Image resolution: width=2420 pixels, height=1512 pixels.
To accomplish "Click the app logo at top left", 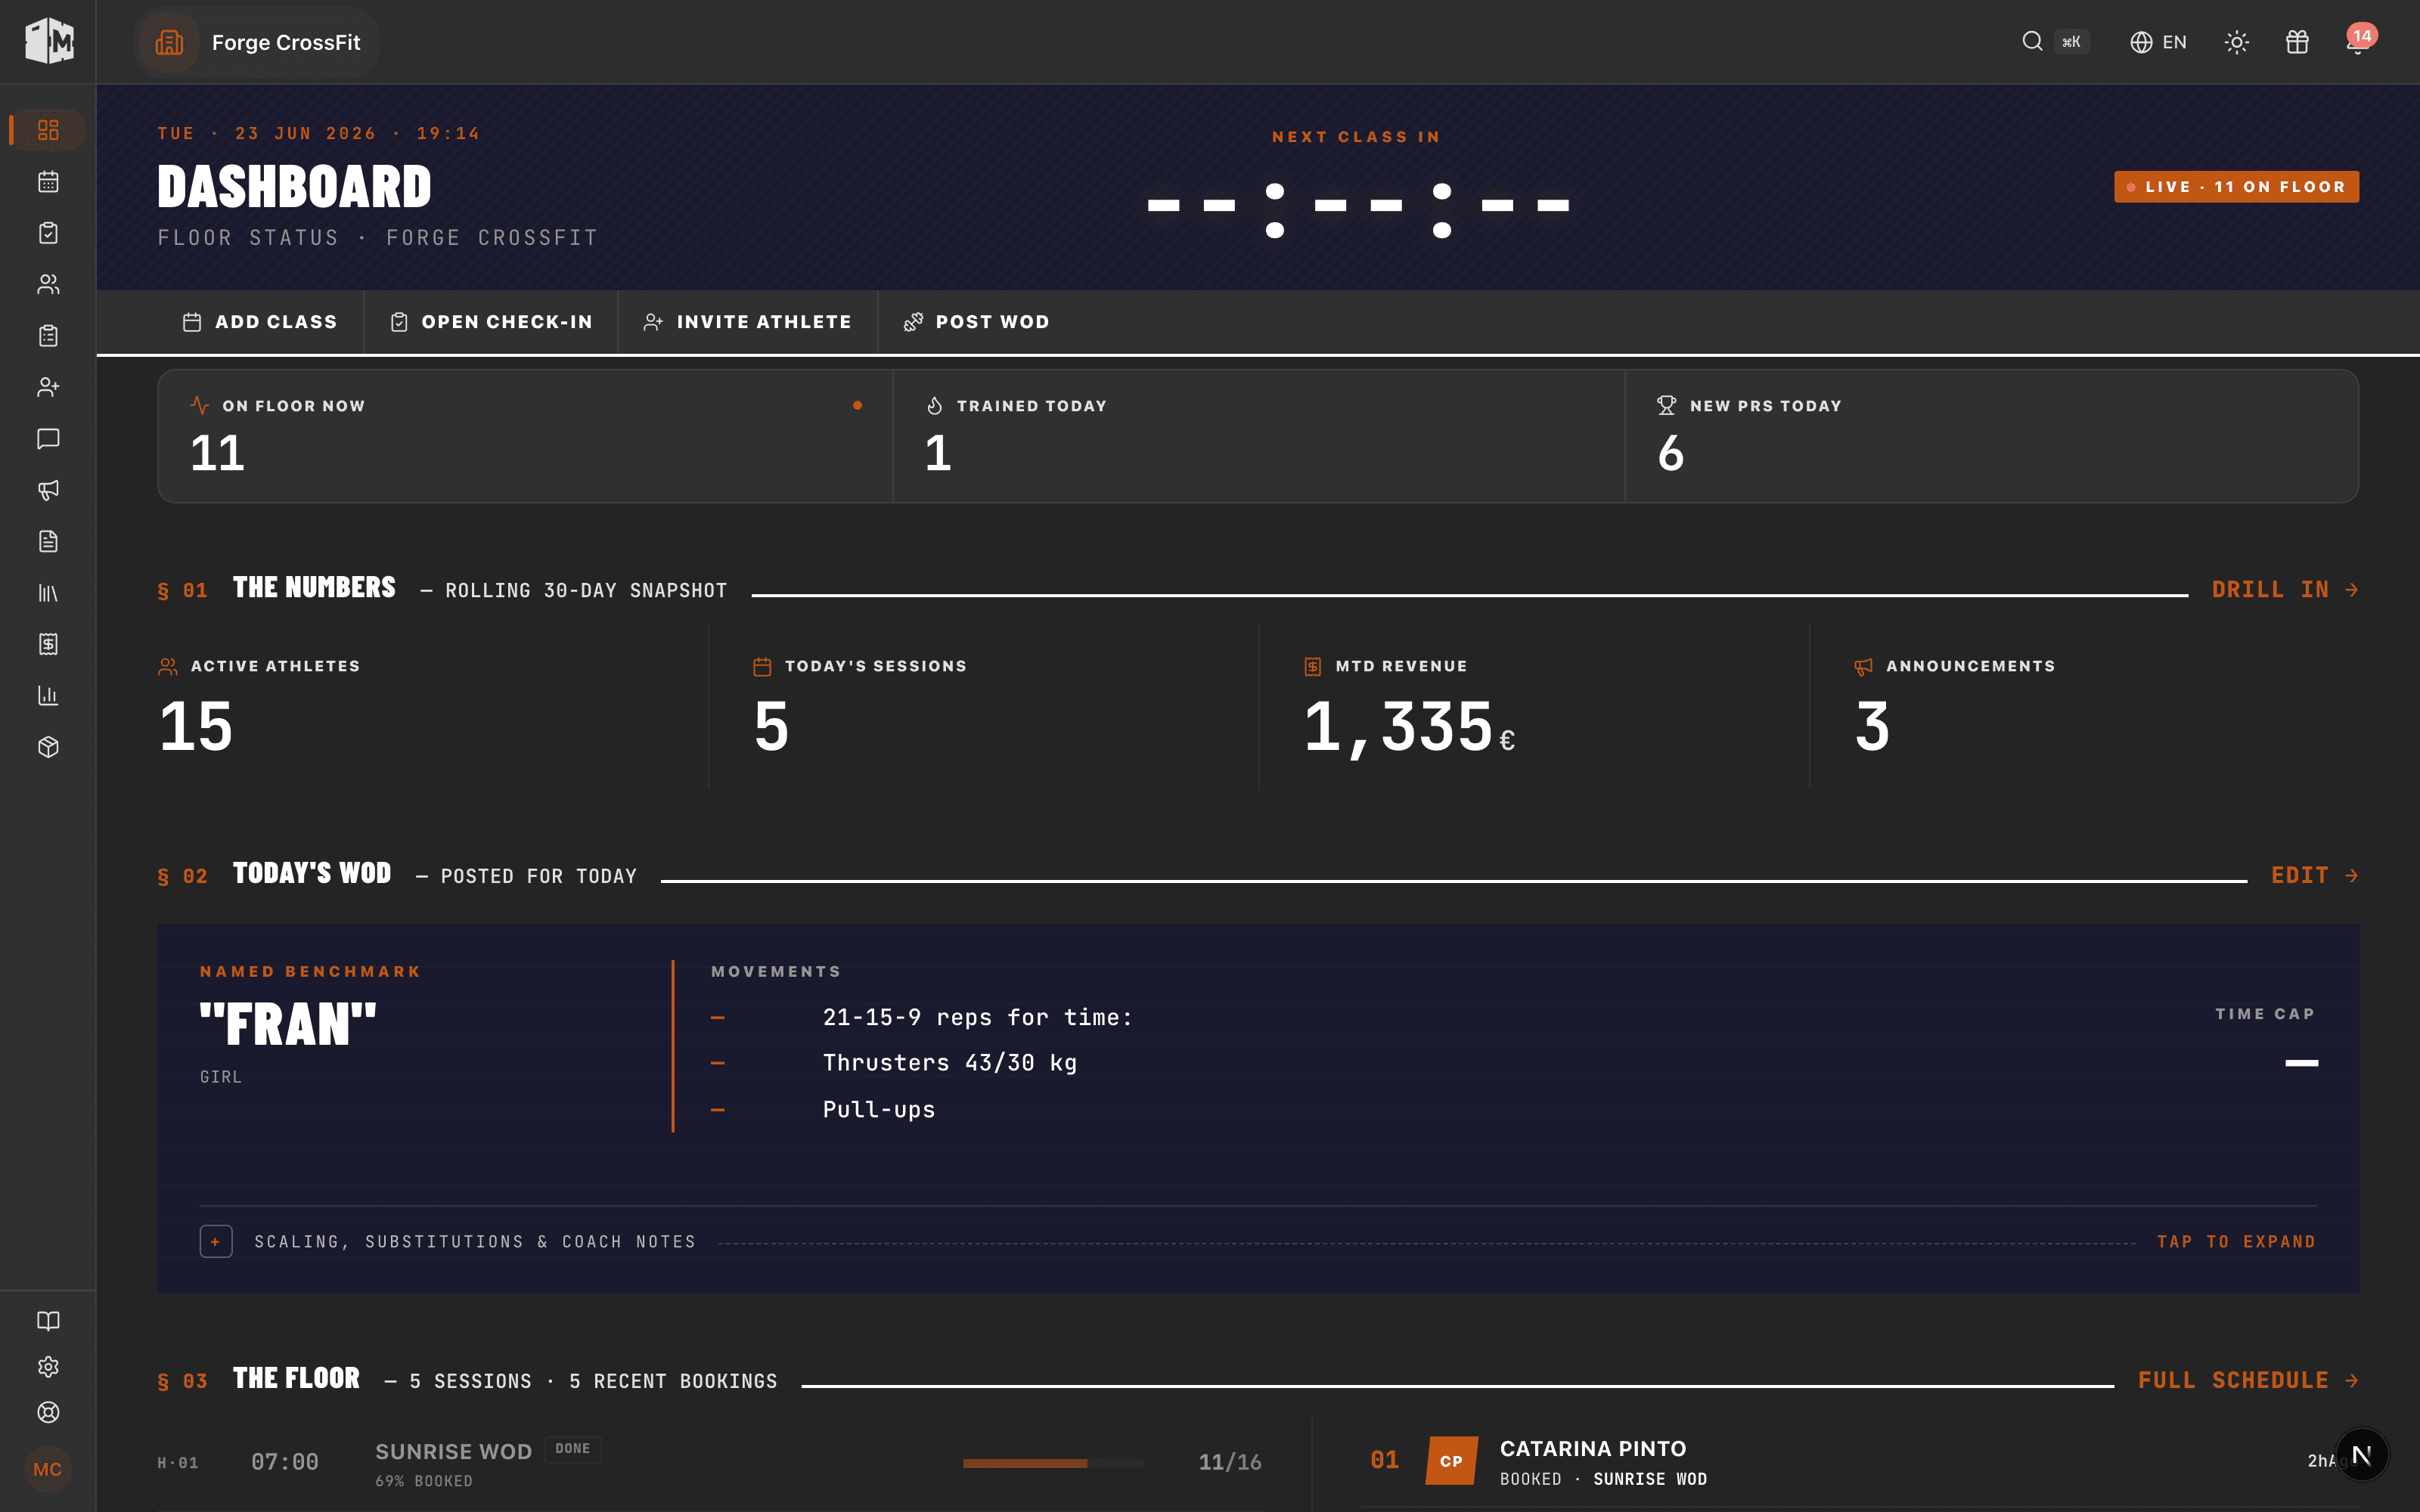I will pos(49,41).
